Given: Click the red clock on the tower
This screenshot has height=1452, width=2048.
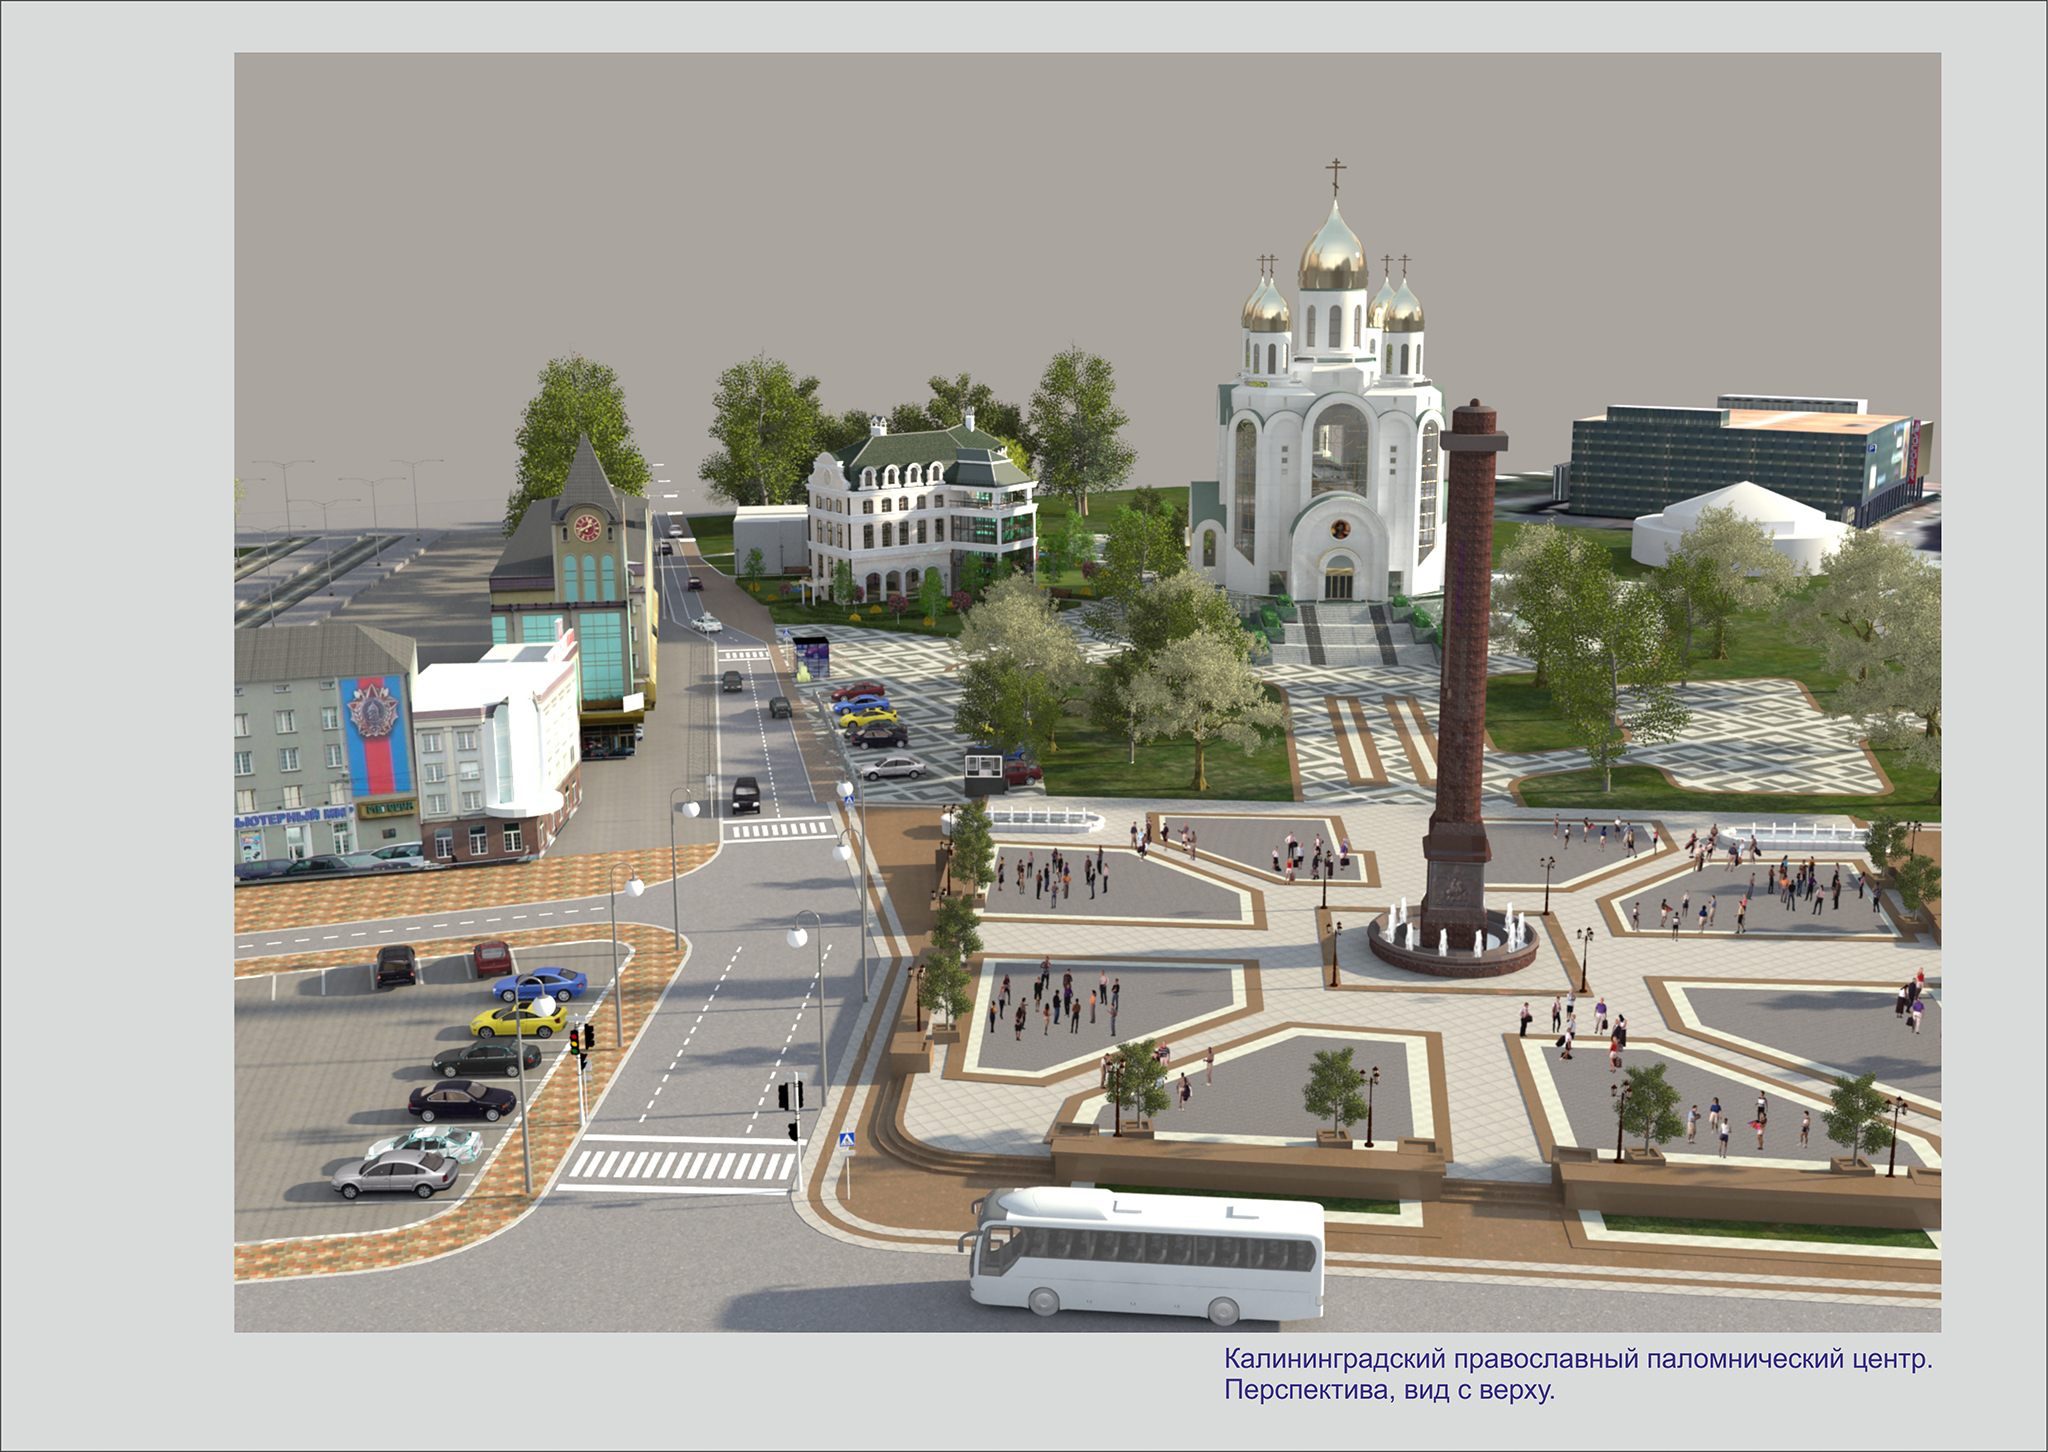Looking at the screenshot, I should coord(587,527).
